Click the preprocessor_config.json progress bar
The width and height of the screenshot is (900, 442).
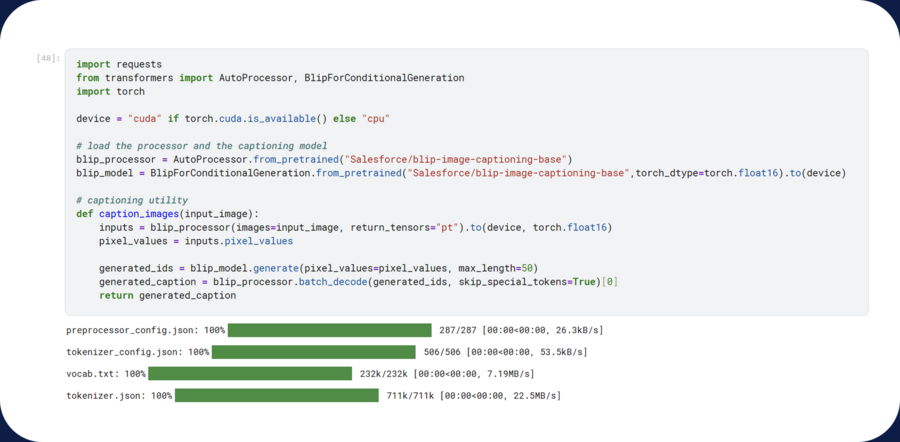(x=329, y=330)
